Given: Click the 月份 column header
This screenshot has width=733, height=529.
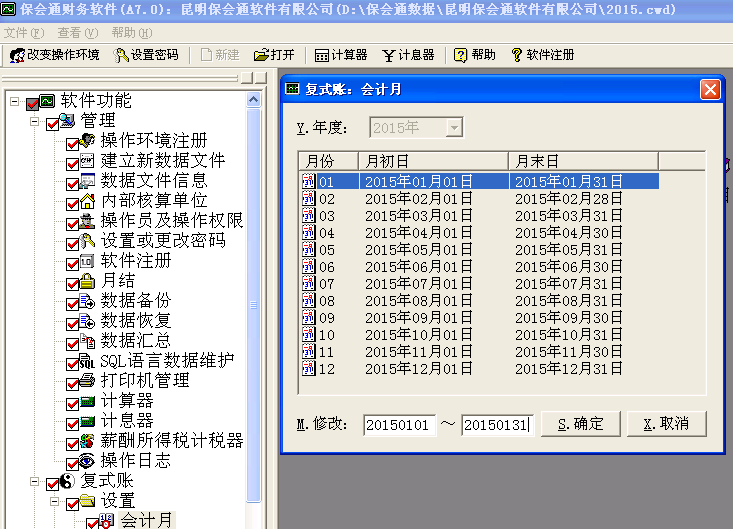Looking at the screenshot, I should click(x=329, y=161).
